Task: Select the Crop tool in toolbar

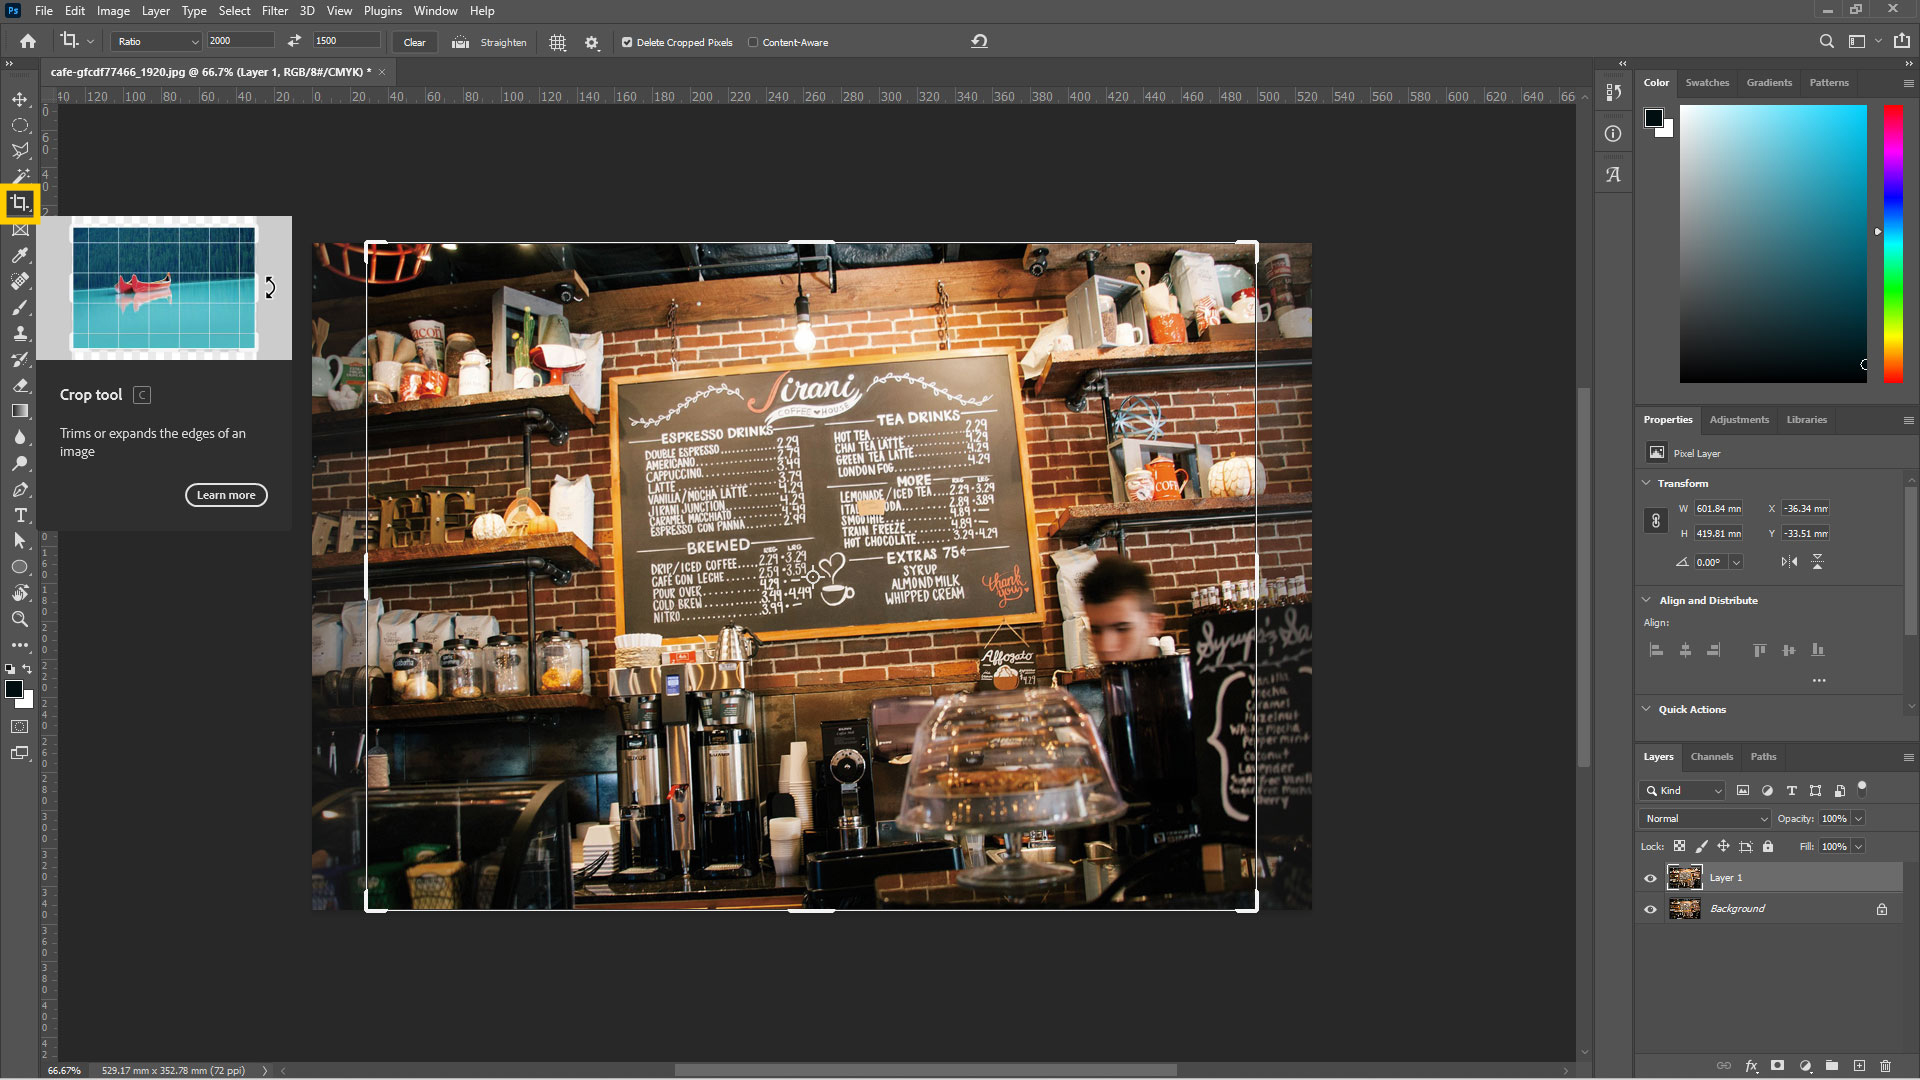Action: (19, 203)
